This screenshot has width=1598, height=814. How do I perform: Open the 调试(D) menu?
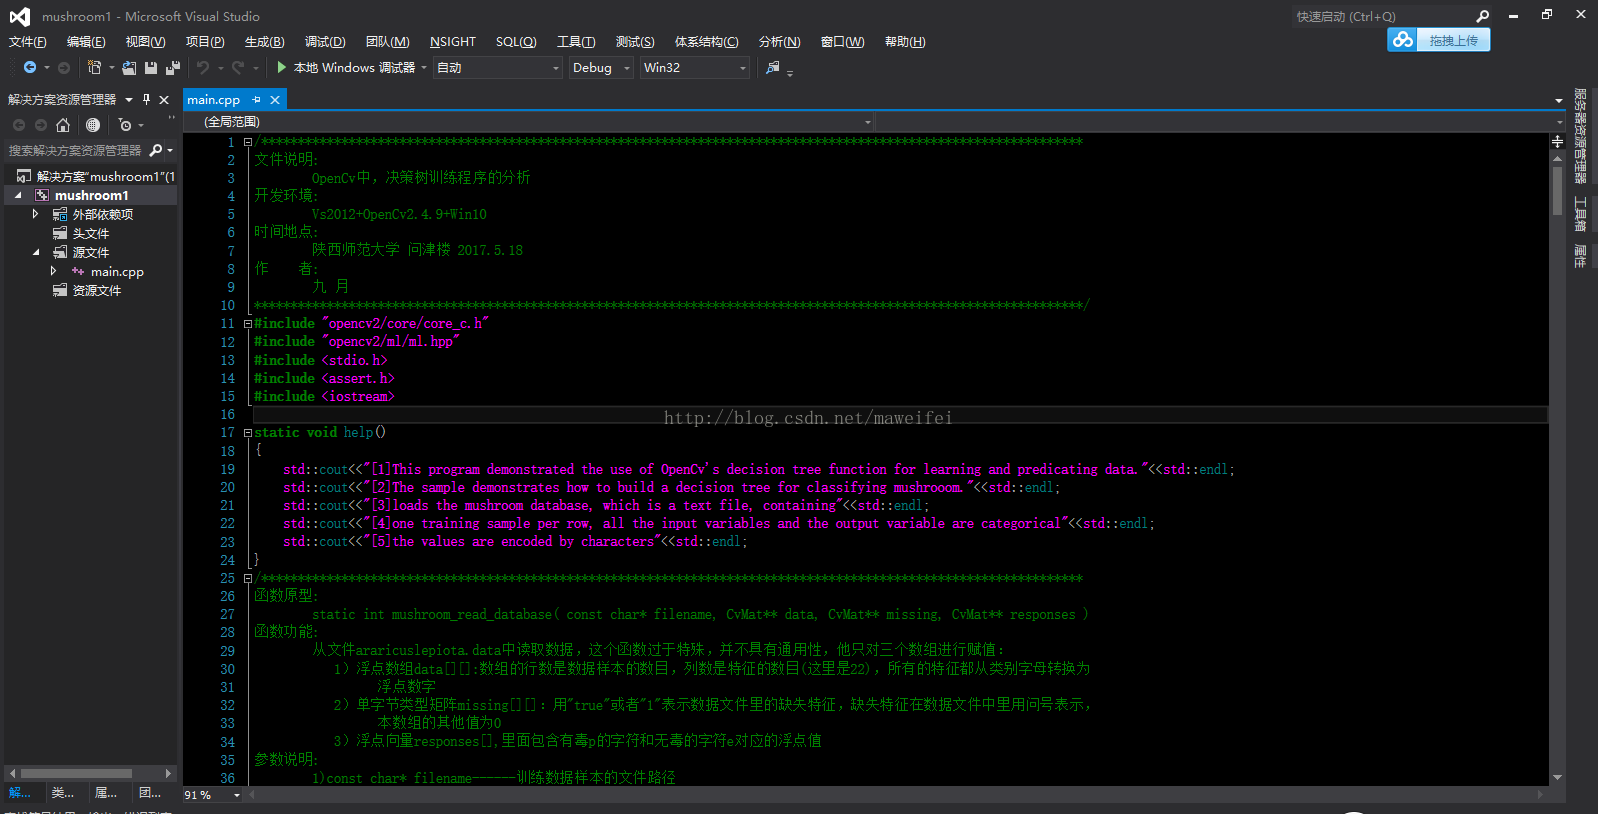(x=325, y=42)
